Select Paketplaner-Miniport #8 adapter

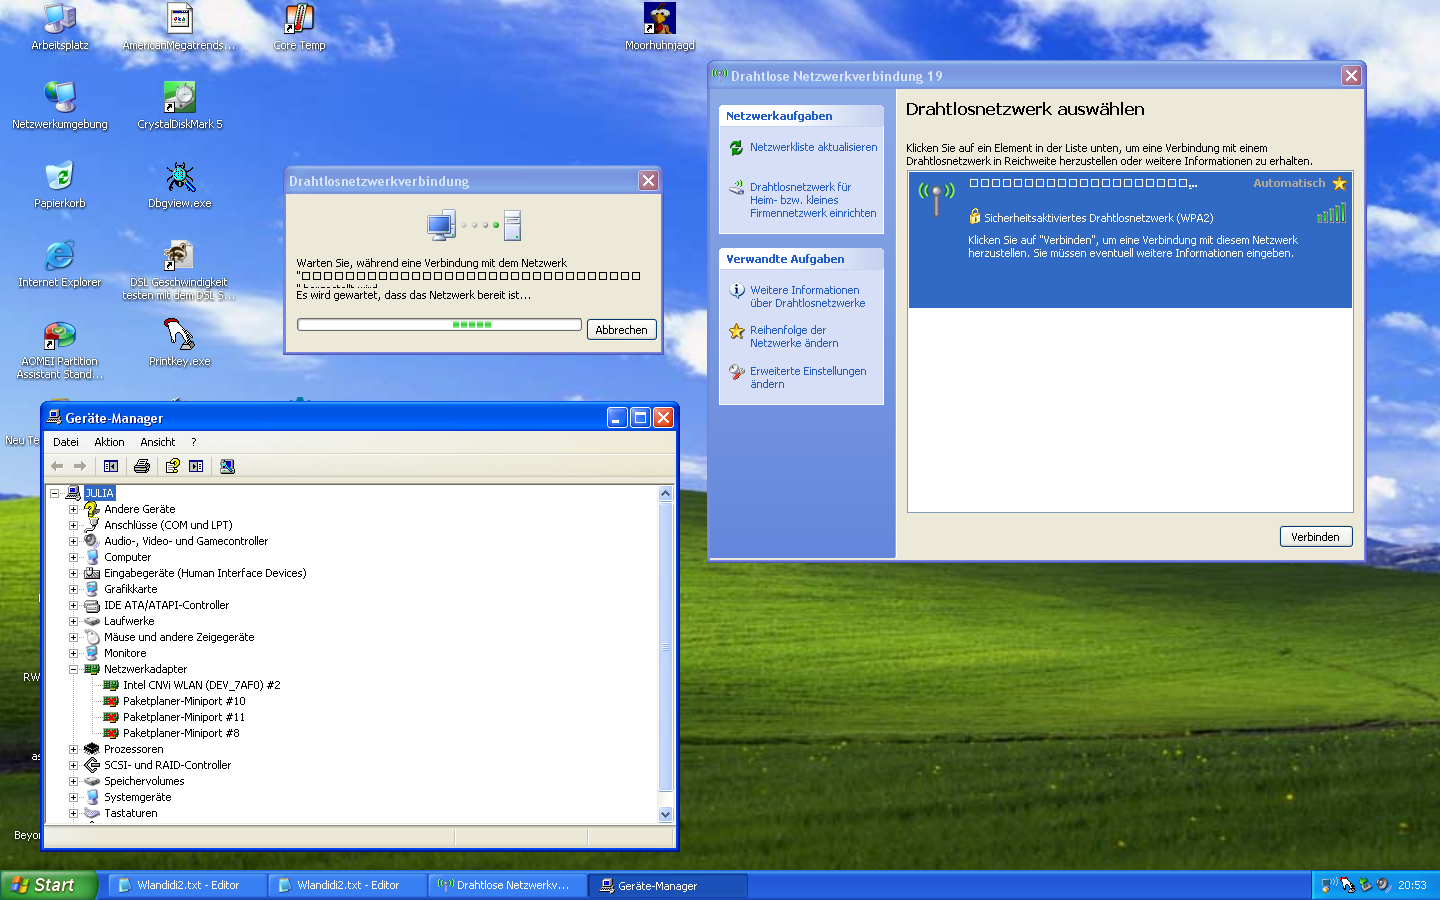click(x=181, y=733)
